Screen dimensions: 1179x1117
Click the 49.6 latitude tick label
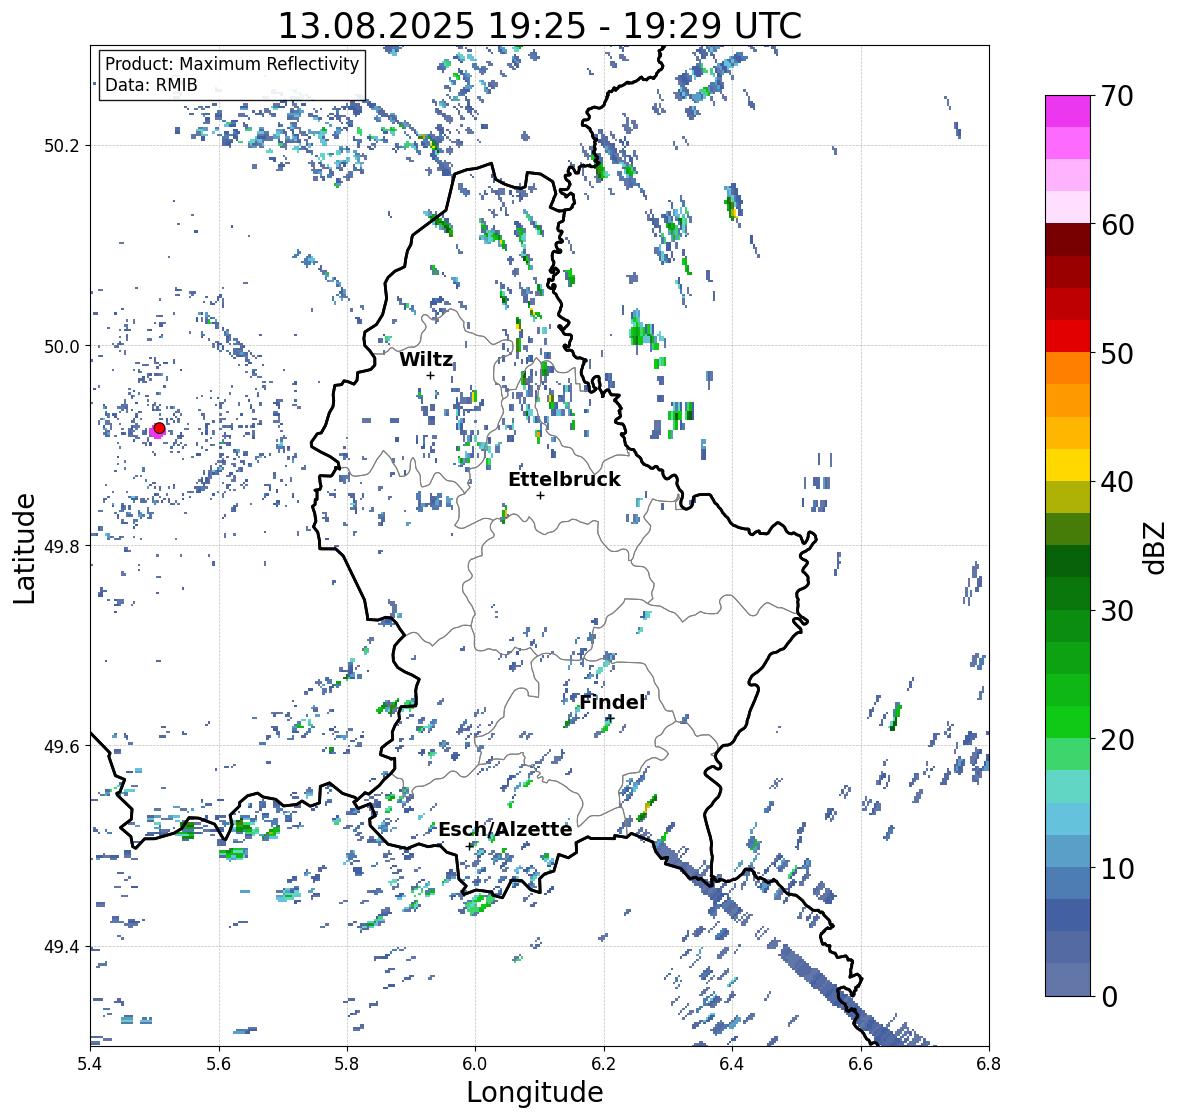[62, 746]
